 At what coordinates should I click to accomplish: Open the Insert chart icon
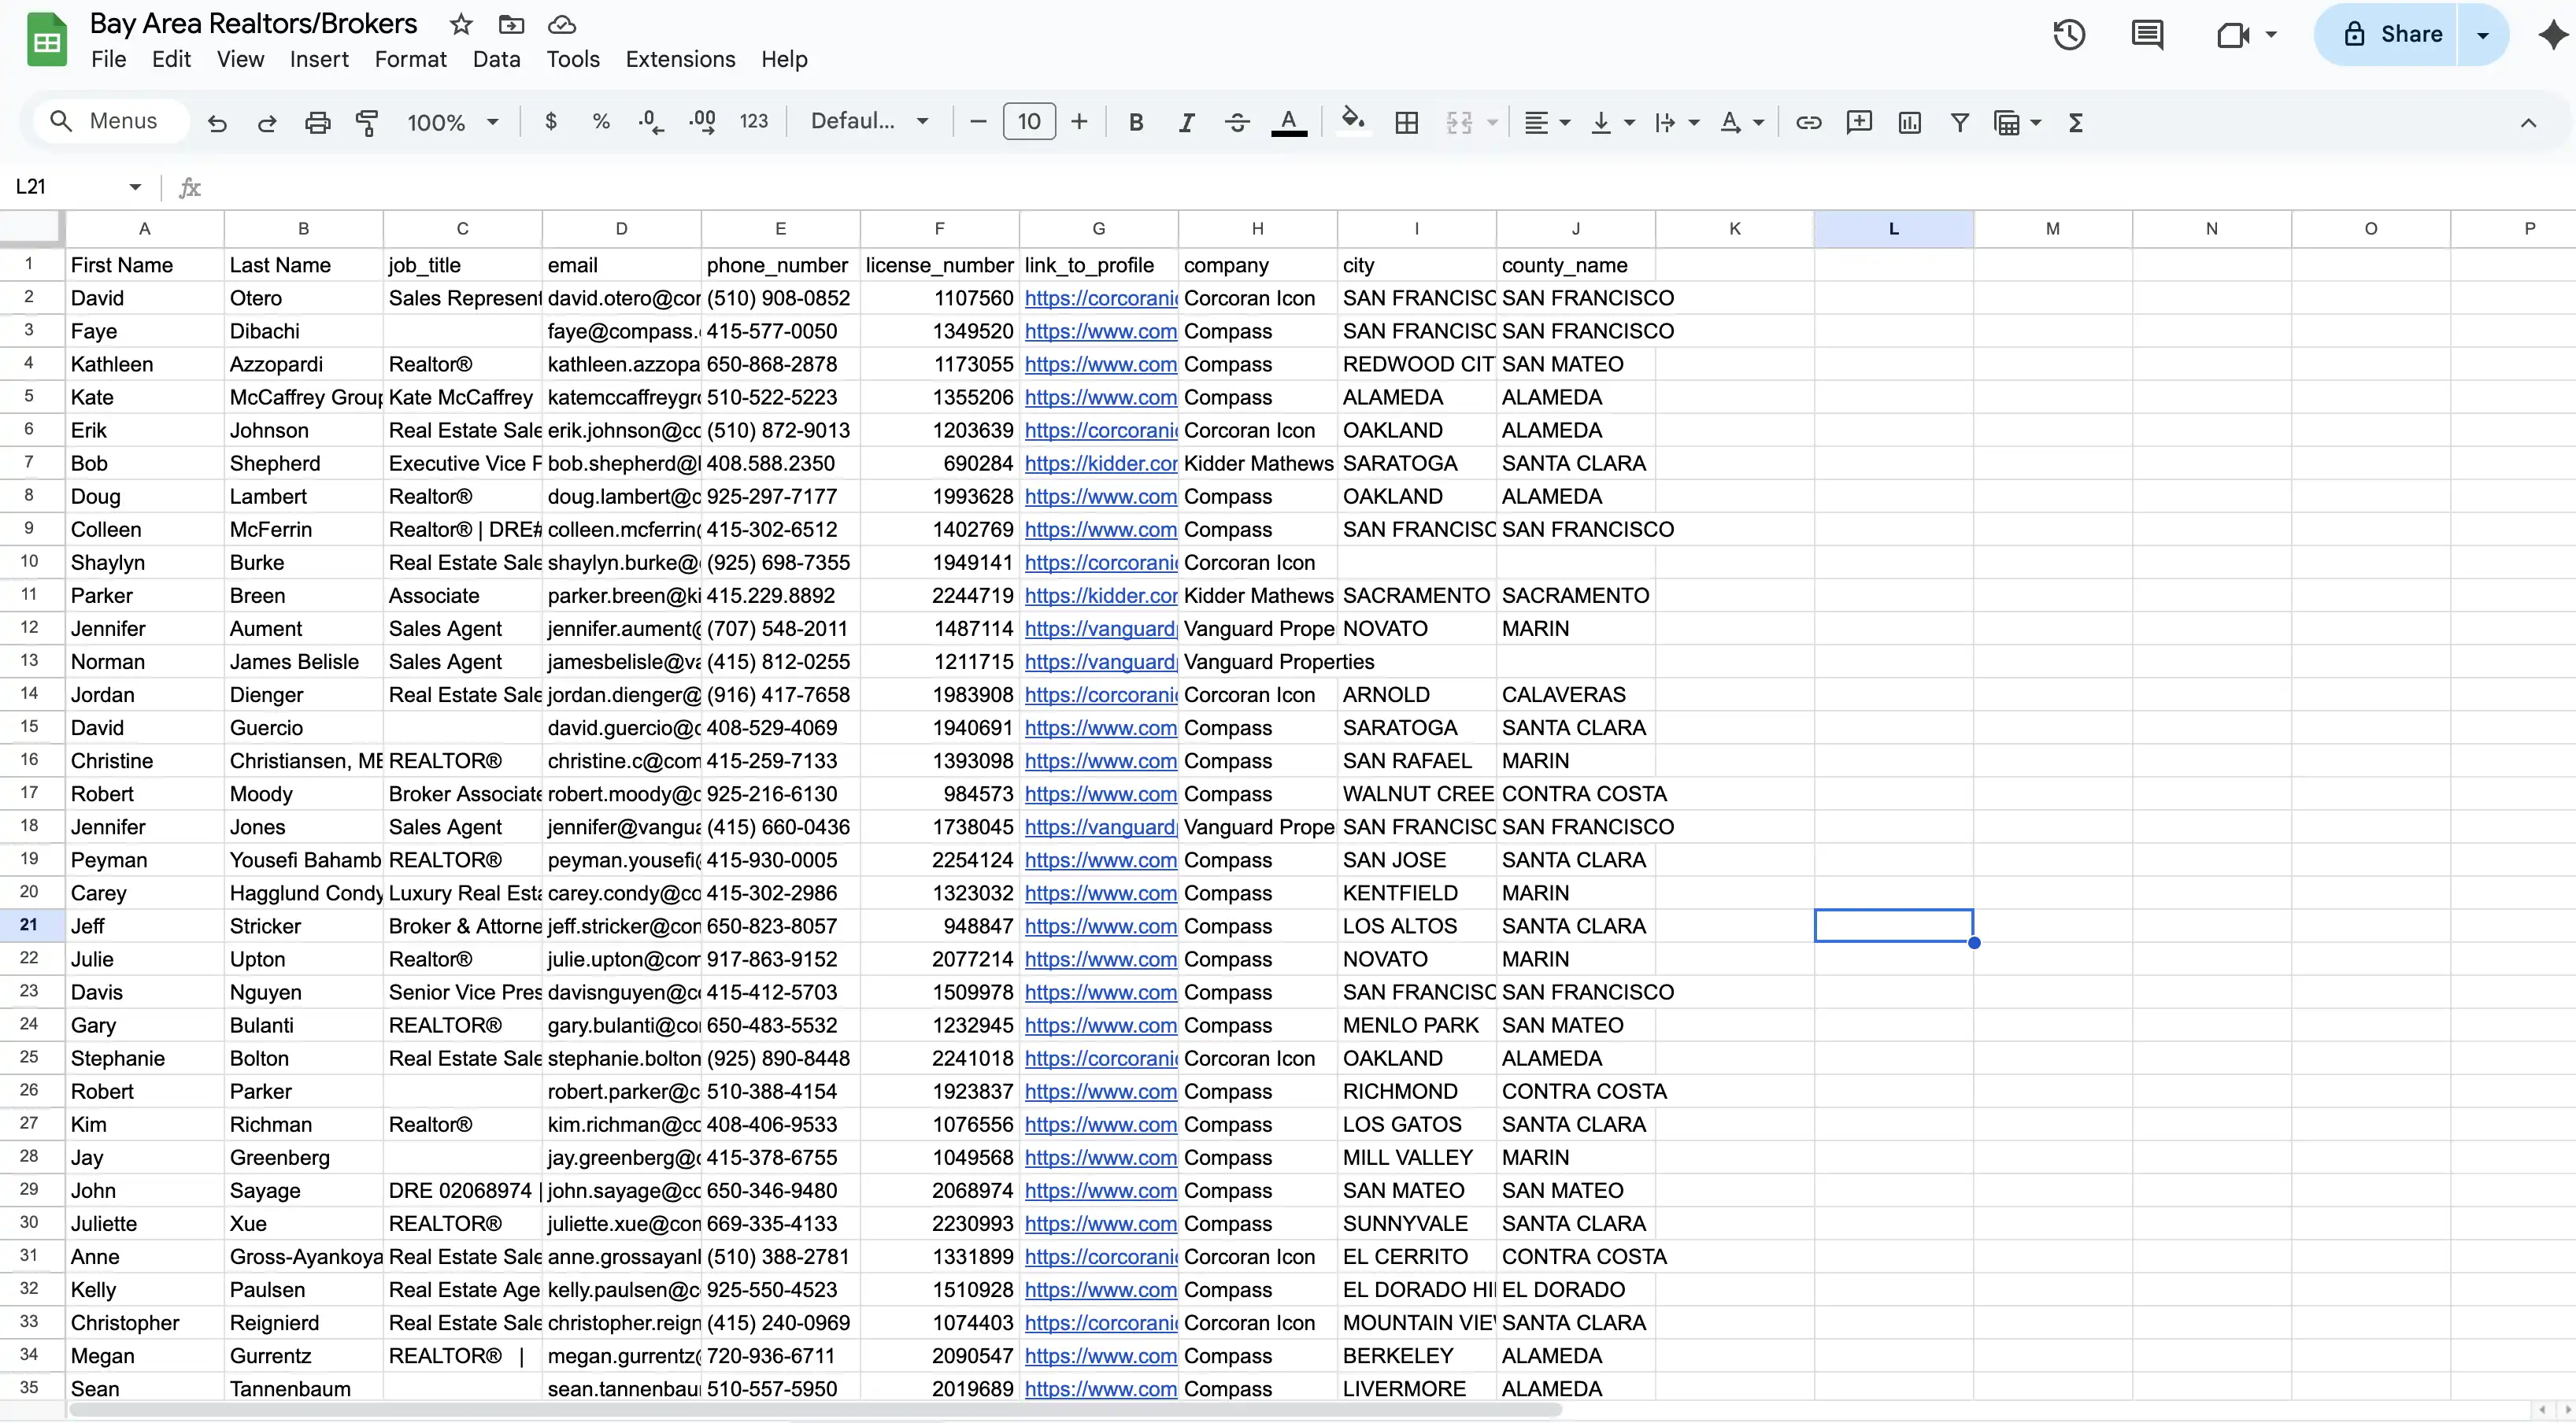1910,121
